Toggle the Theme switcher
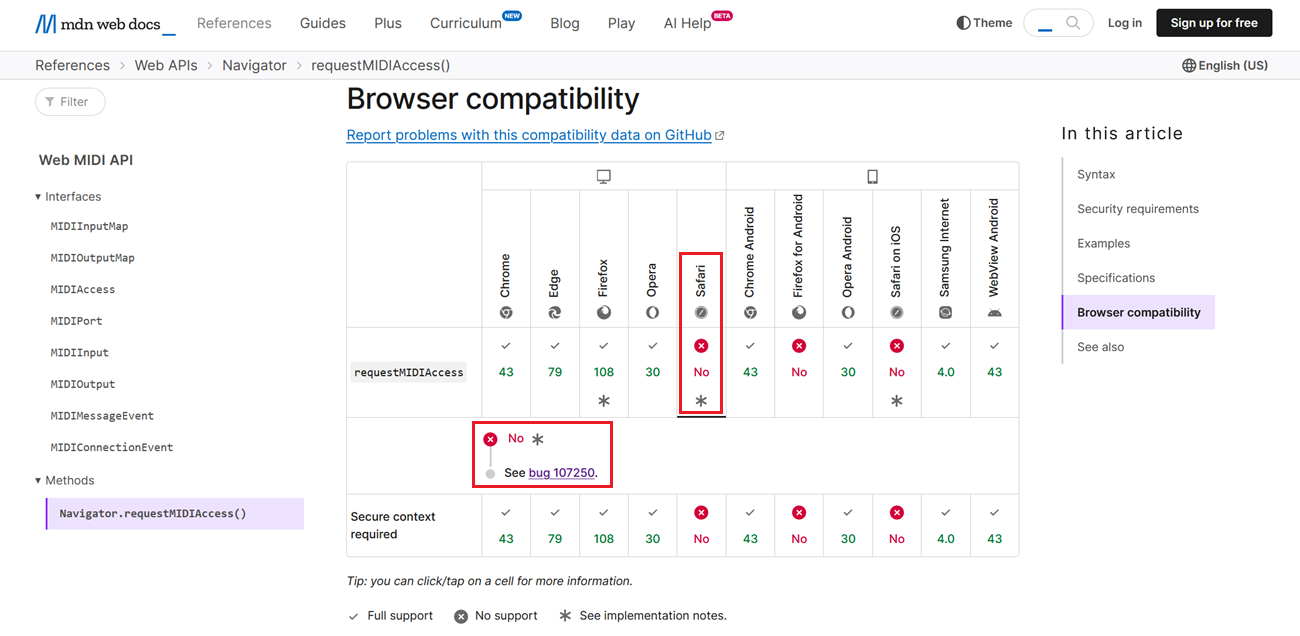The image size is (1300, 636). coord(984,23)
